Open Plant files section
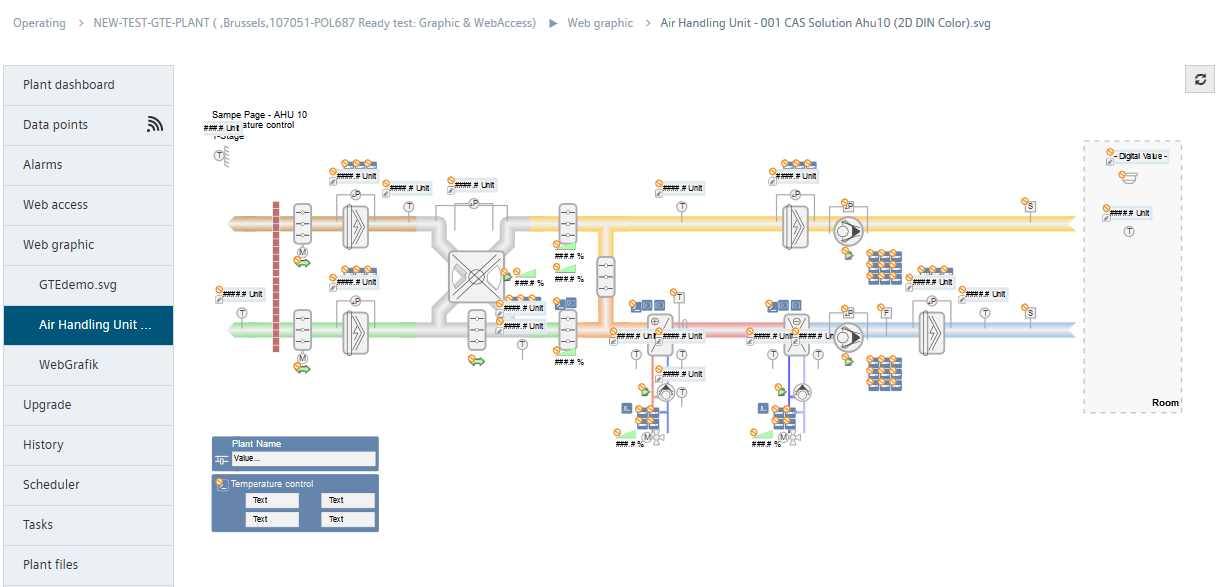Image resolution: width=1217 pixels, height=587 pixels. [x=88, y=565]
